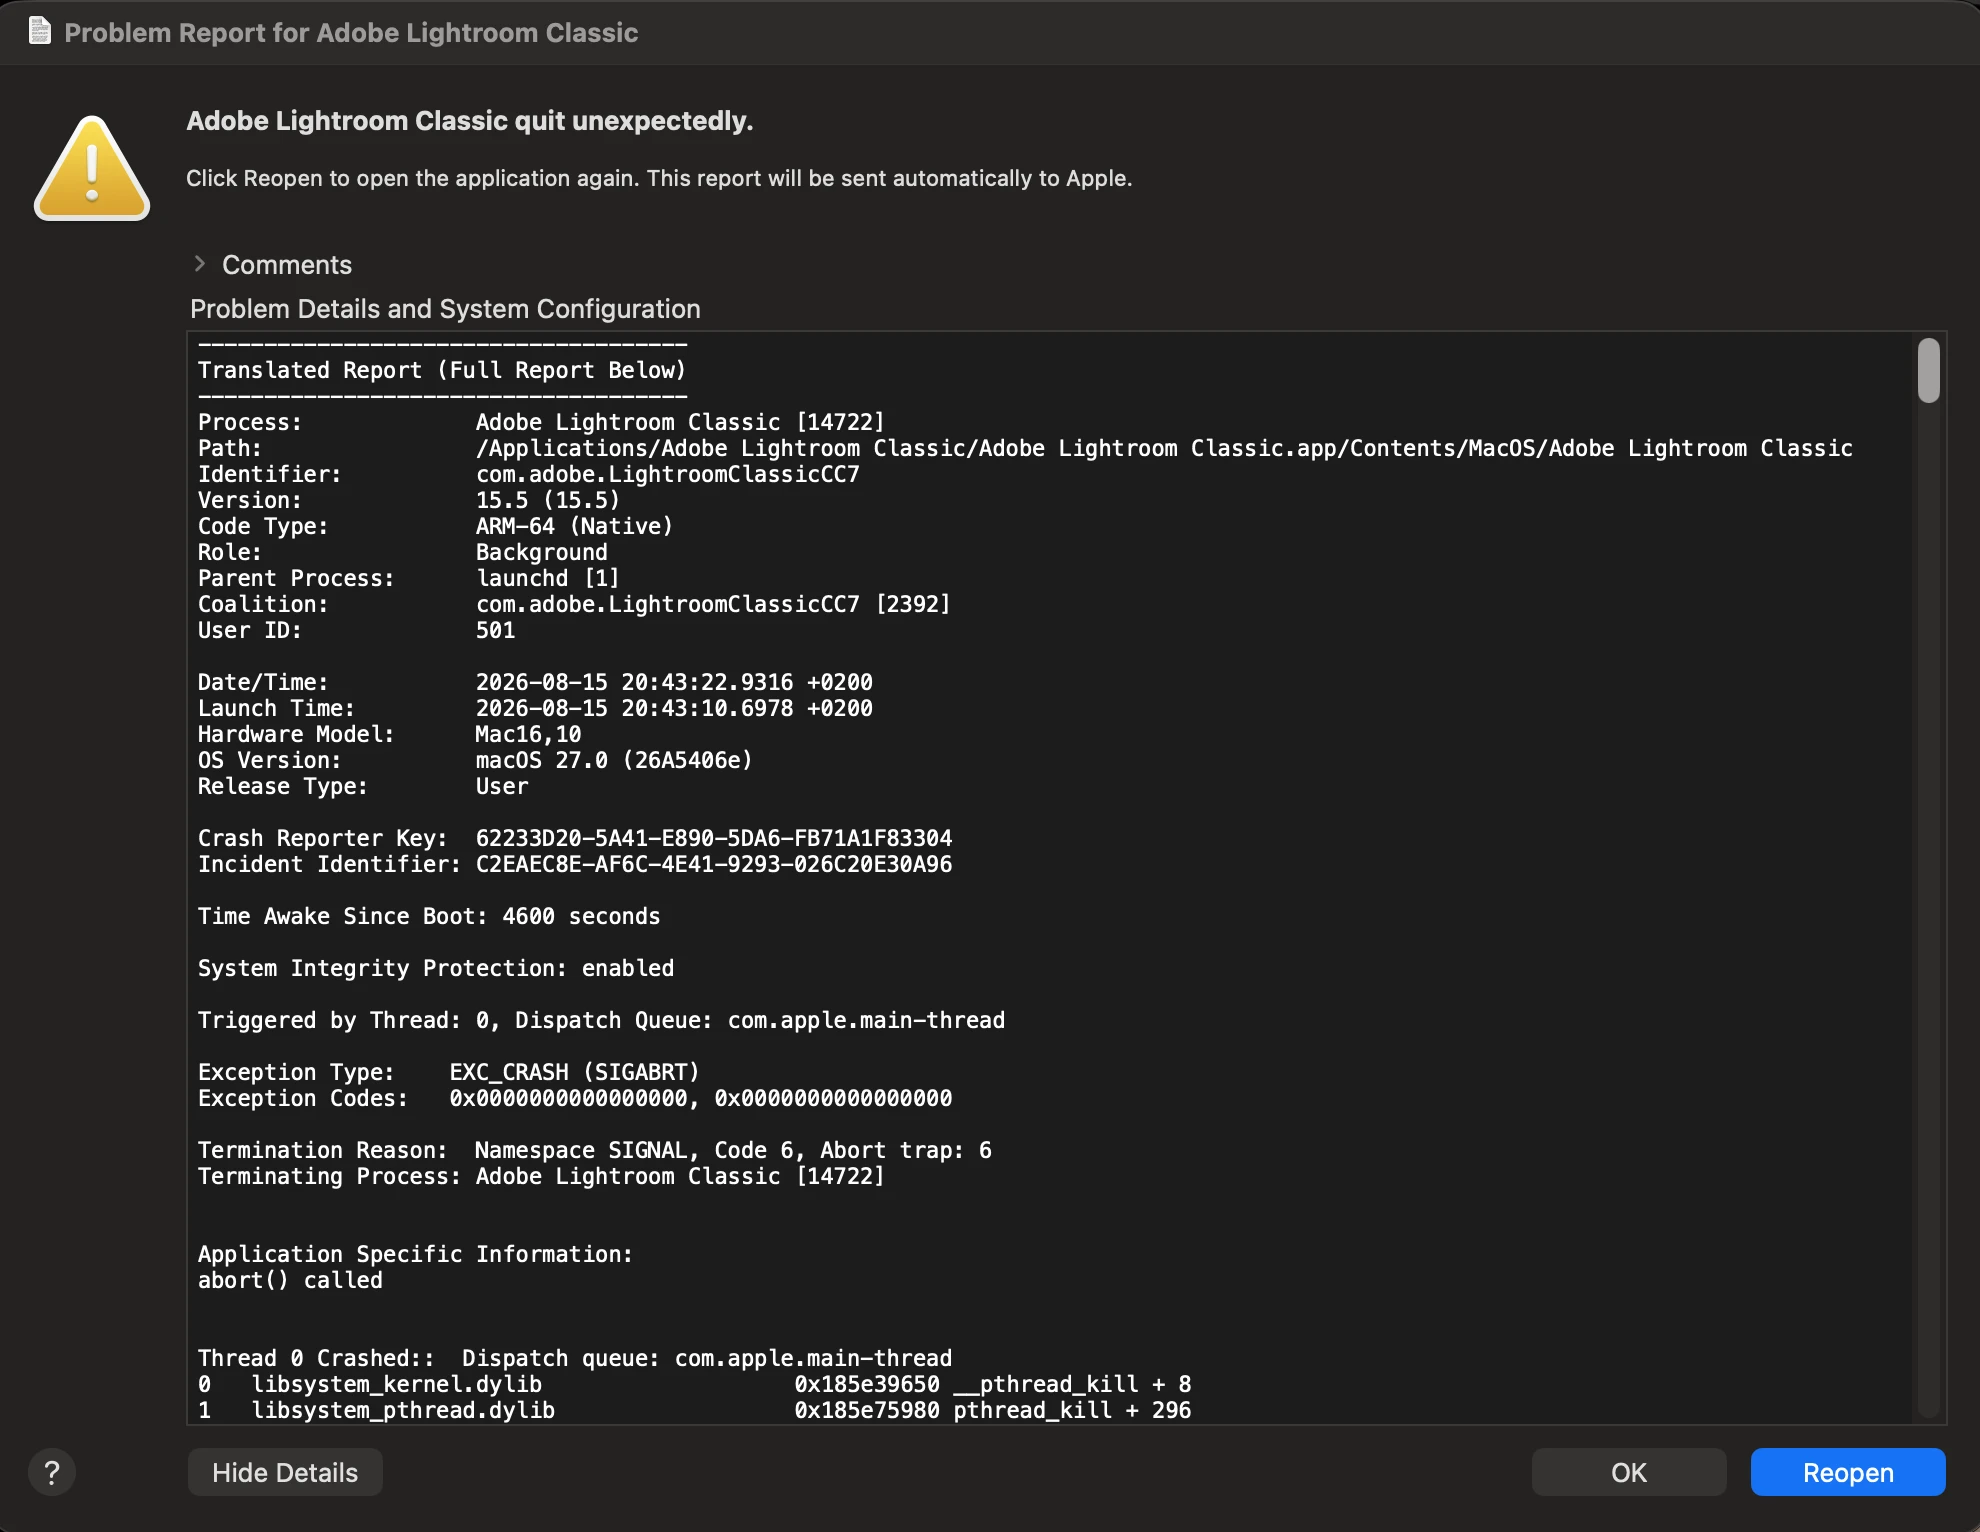Click the Release Type value User
Viewport: 1980px width, 1532px height.
tap(502, 786)
